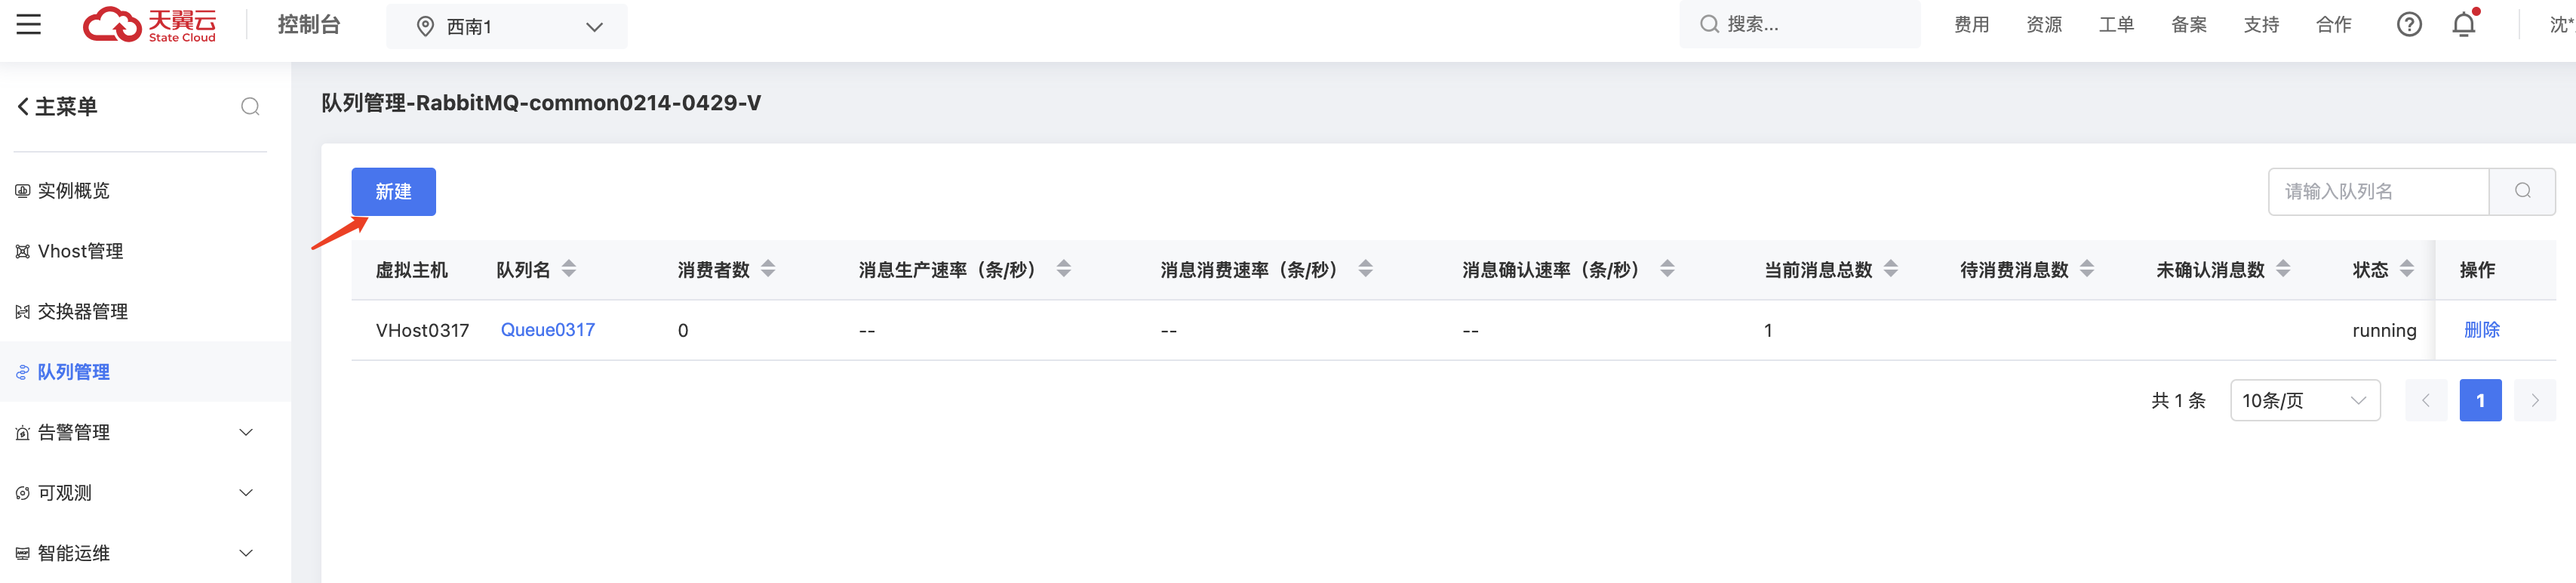Open the notification bell
The width and height of the screenshot is (2576, 583).
tap(2464, 24)
